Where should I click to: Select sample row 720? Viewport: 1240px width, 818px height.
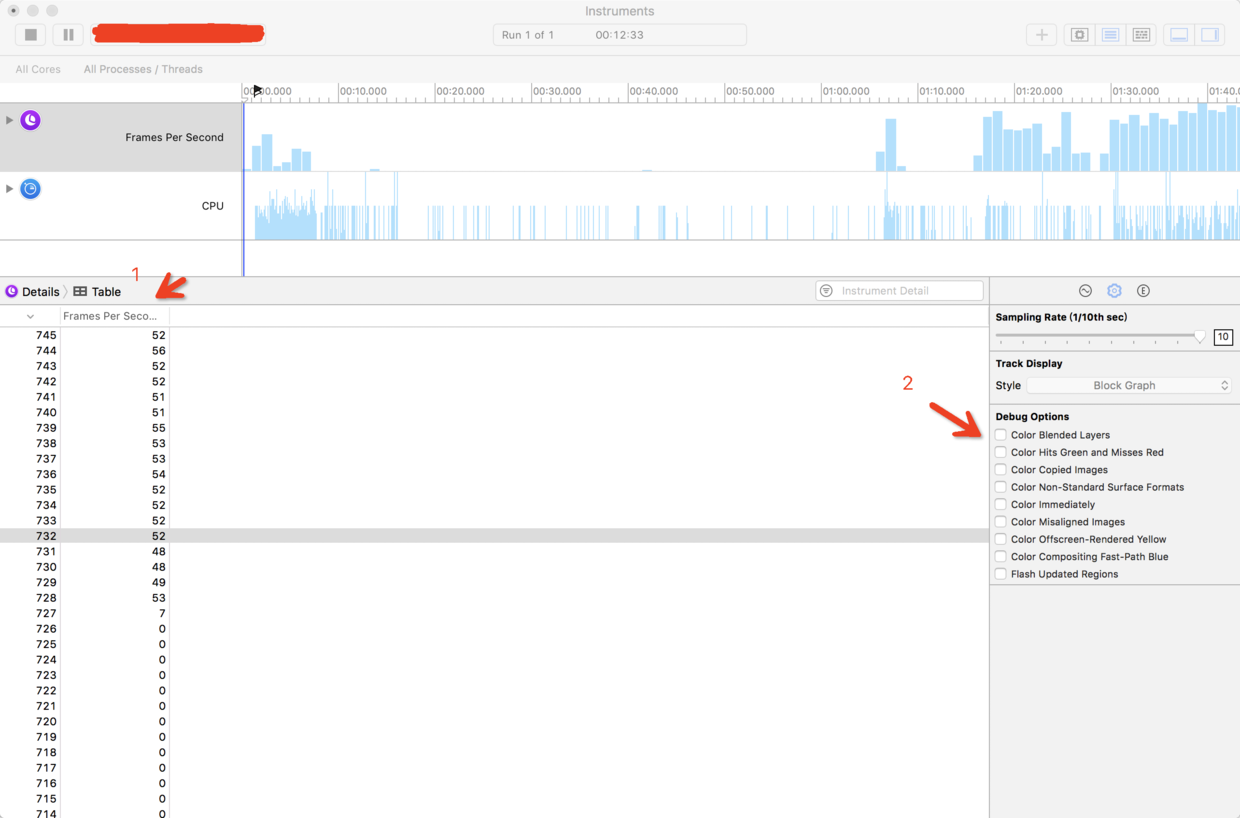pos(494,721)
